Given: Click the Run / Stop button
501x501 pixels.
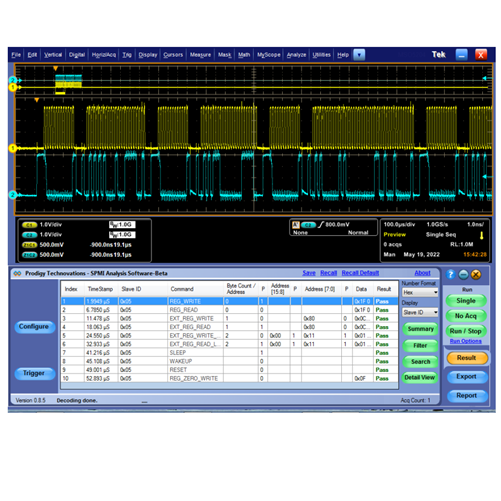Looking at the screenshot, I should [466, 331].
